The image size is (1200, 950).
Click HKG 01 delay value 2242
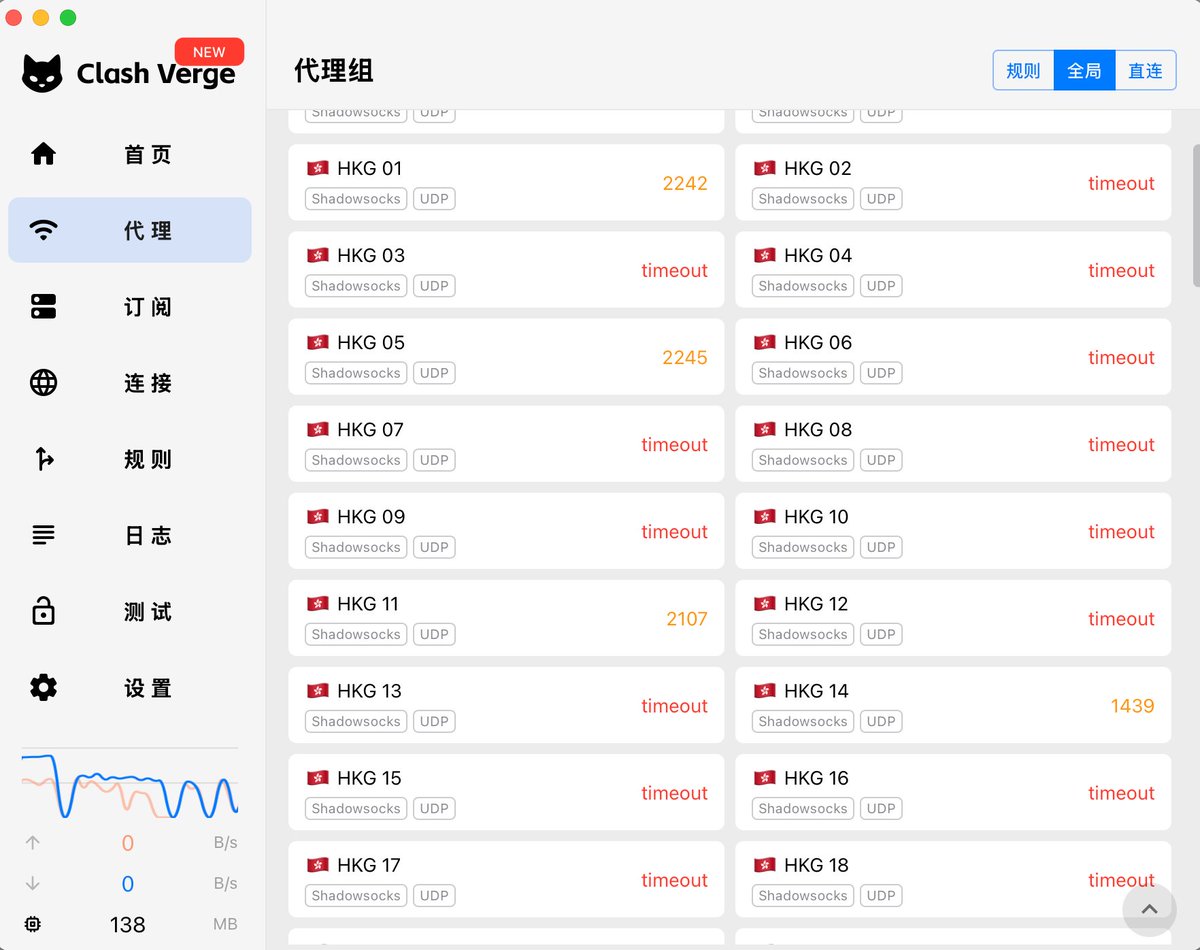[x=685, y=183]
